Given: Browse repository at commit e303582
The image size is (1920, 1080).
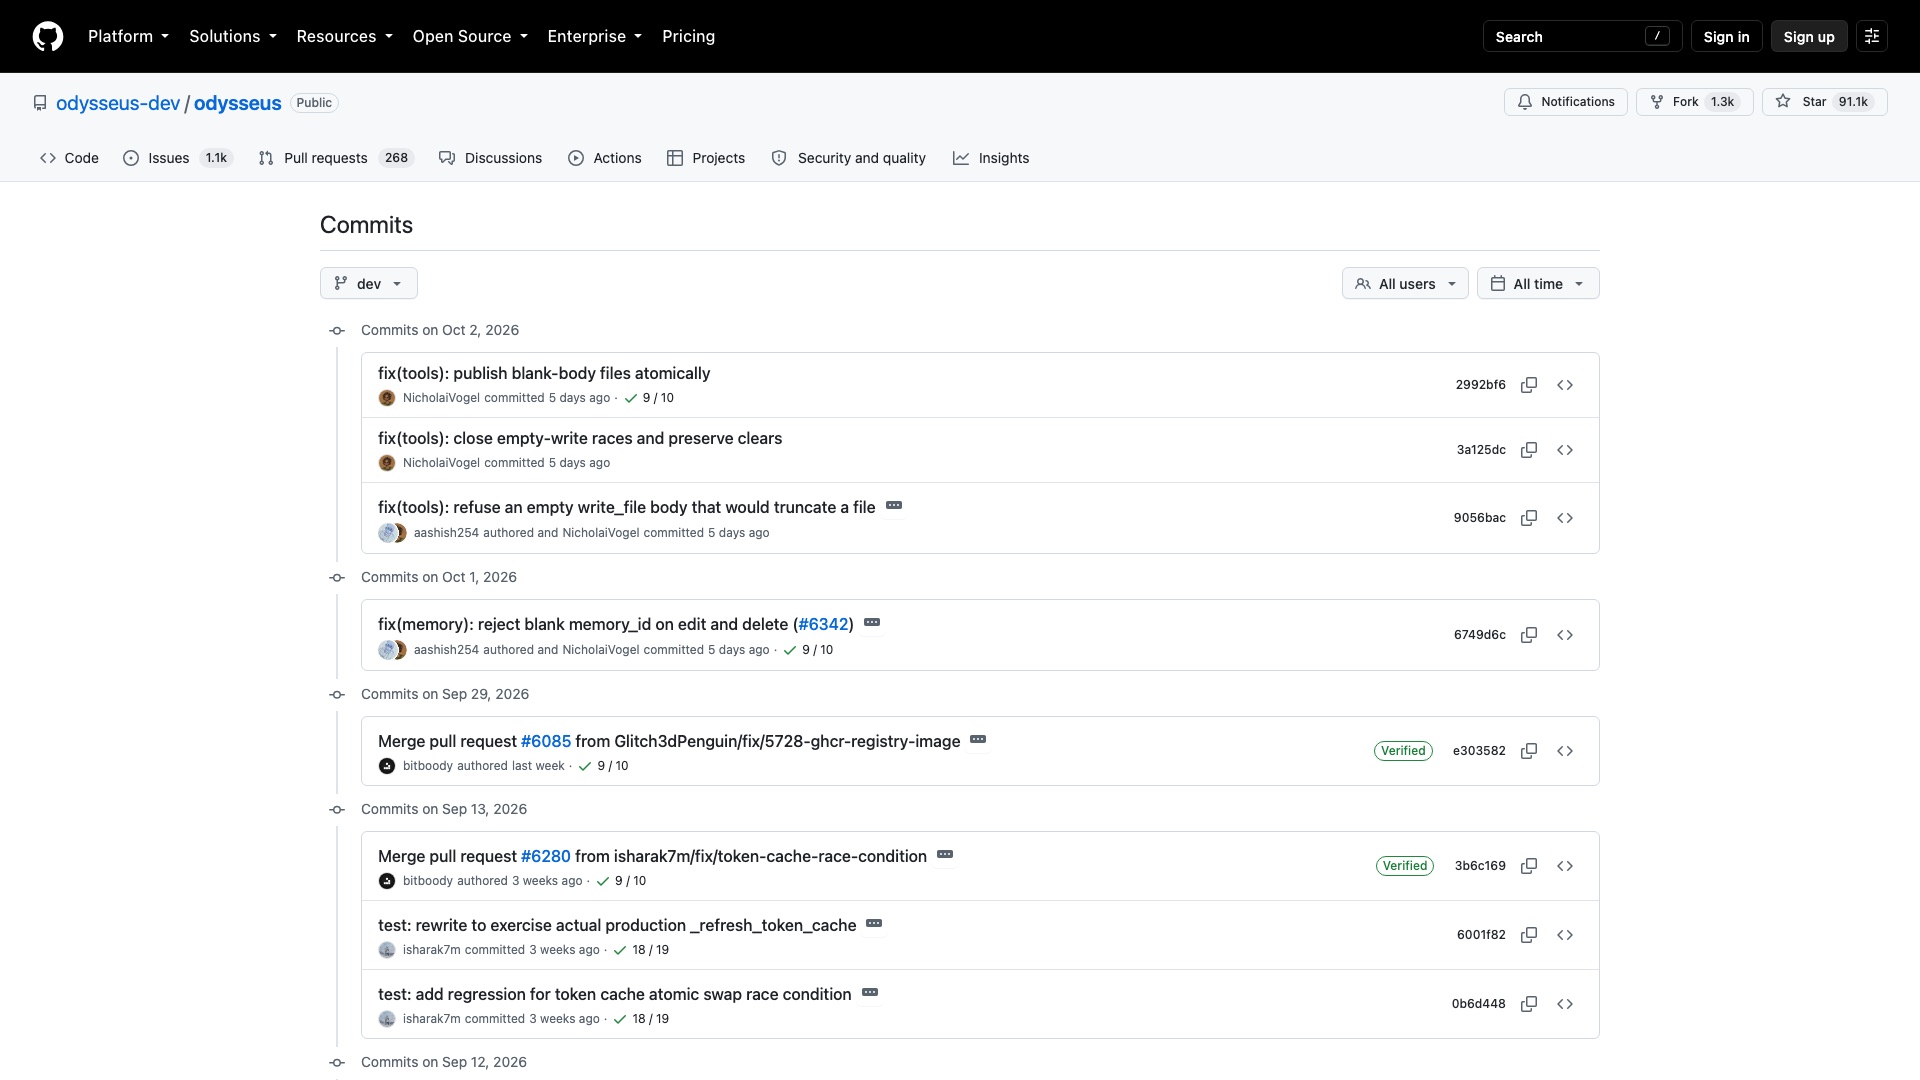Looking at the screenshot, I should pos(1565,751).
